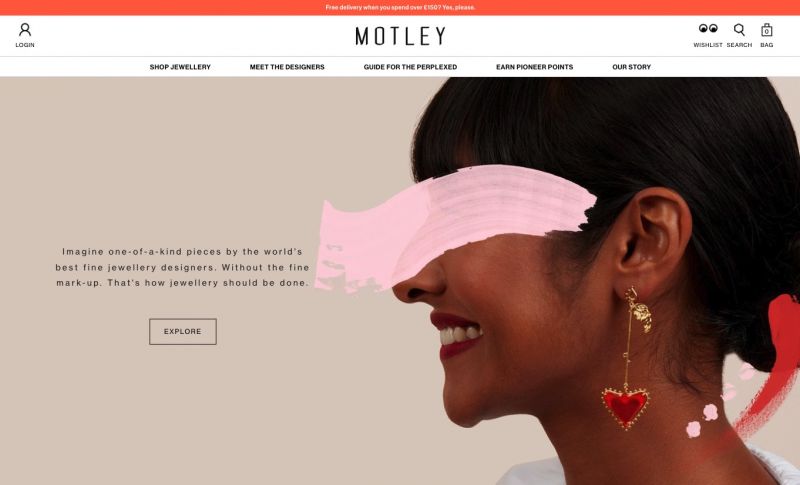Select Earn Pioneer Points menu item
800x485 pixels.
click(534, 67)
